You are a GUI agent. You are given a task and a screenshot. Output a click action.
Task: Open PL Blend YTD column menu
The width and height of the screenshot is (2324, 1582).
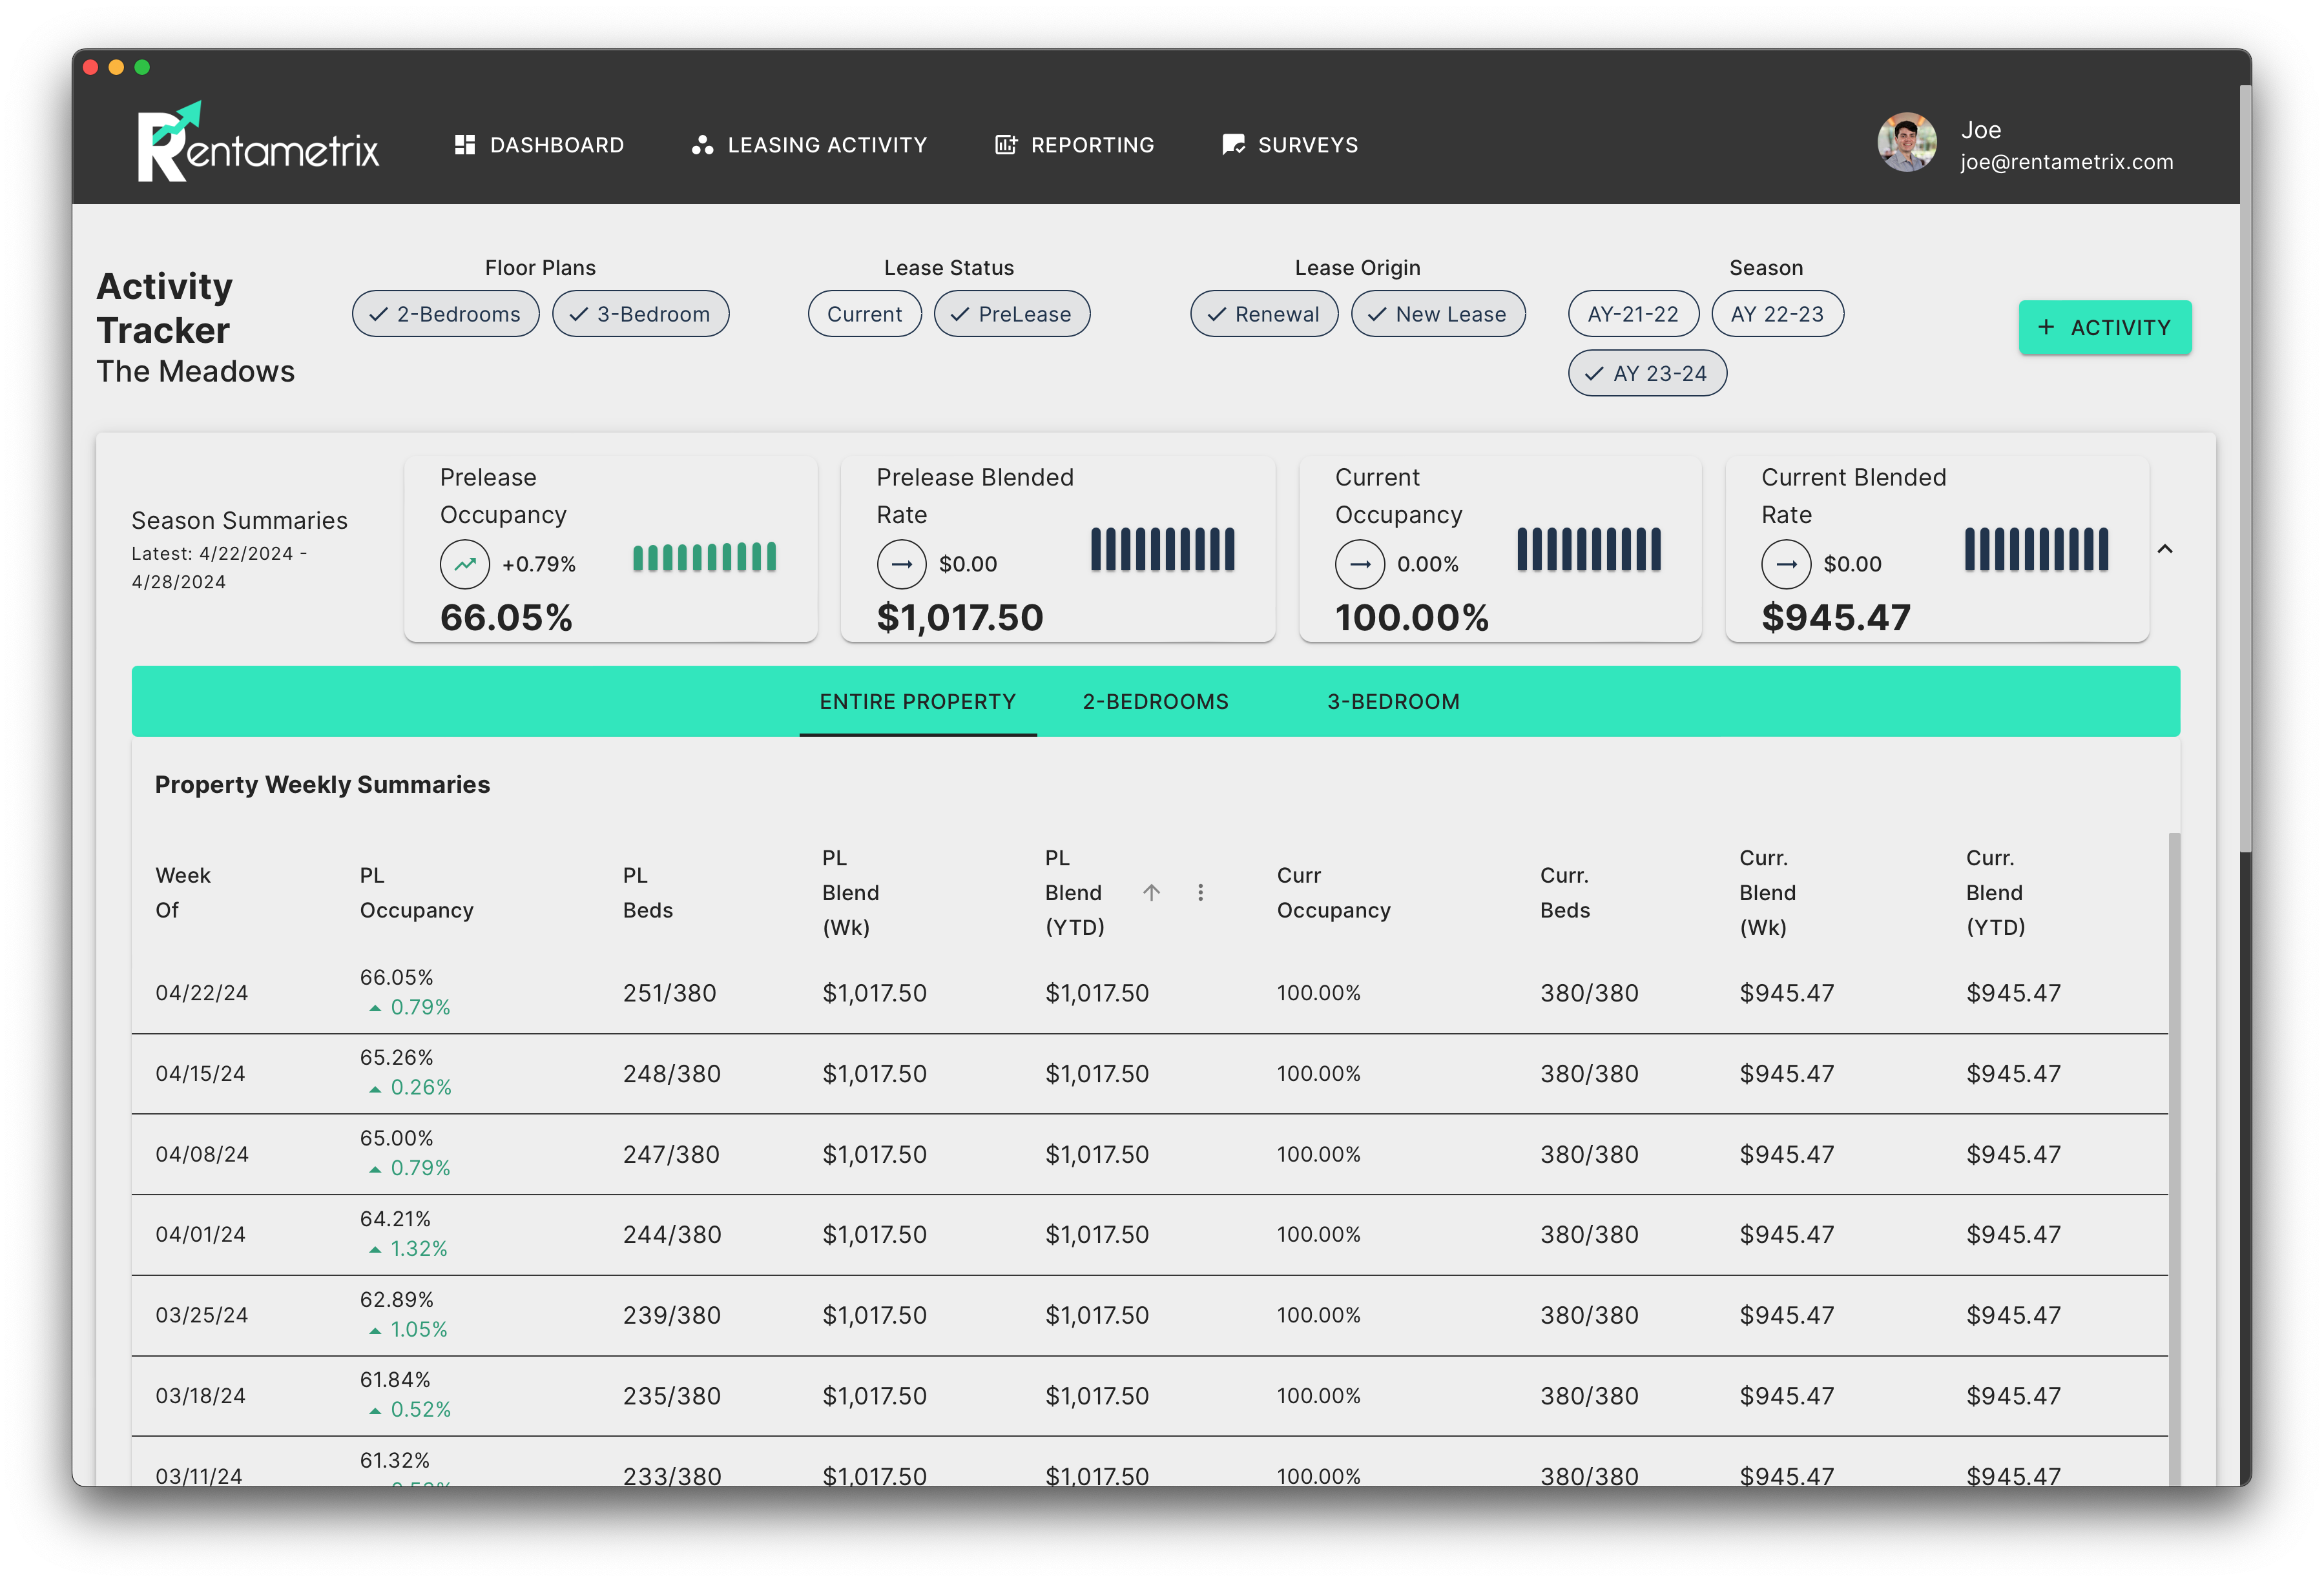pyautogui.click(x=1200, y=892)
